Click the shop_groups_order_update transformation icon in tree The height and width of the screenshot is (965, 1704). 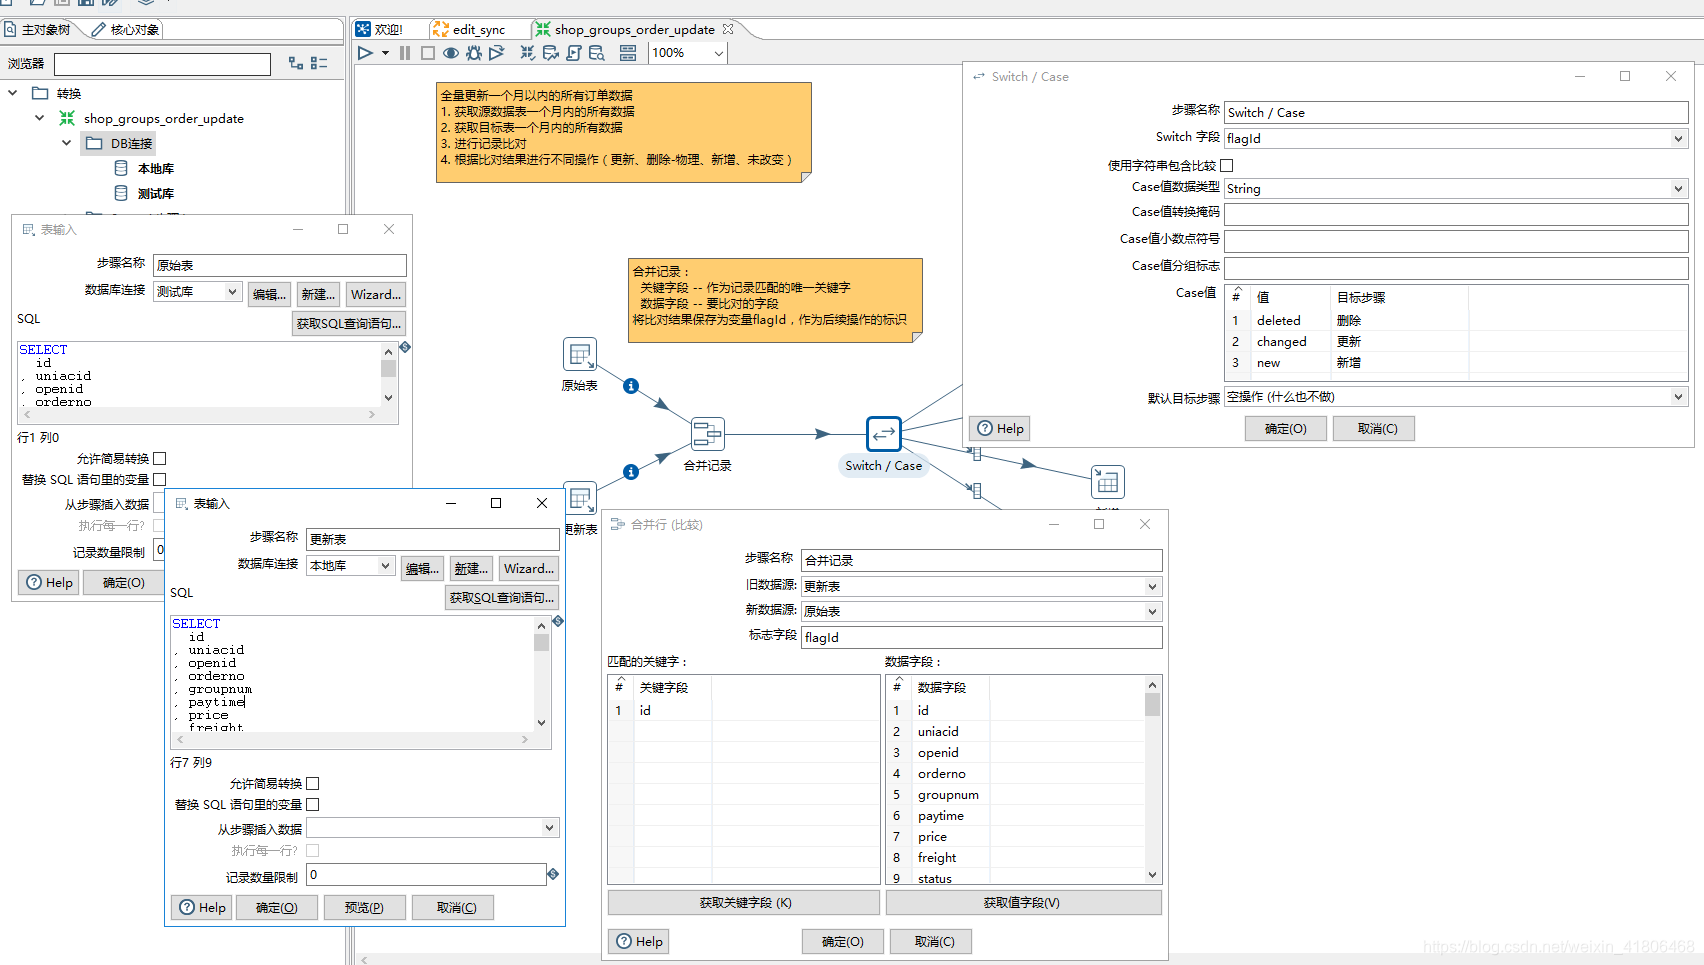pyautogui.click(x=67, y=118)
